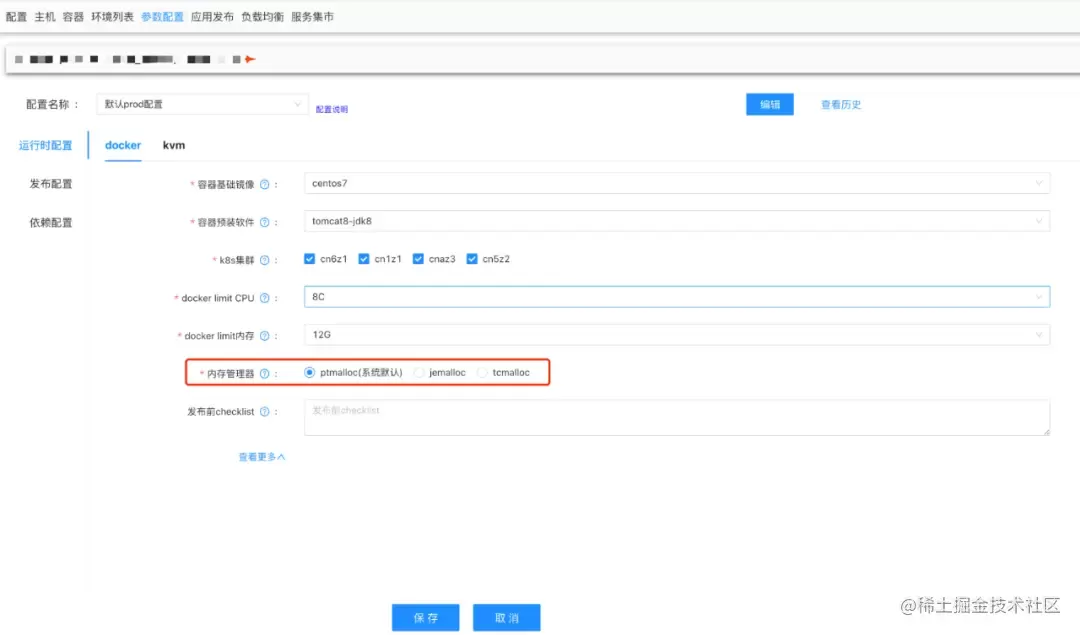Click help icon beside k8s集群
This screenshot has height=635, width=1080.
tap(264, 260)
